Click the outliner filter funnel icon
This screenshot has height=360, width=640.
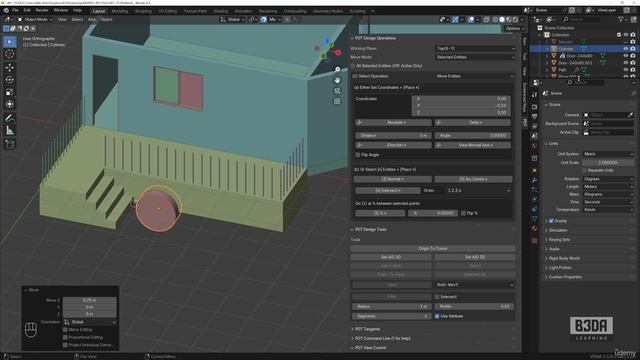click(621, 19)
